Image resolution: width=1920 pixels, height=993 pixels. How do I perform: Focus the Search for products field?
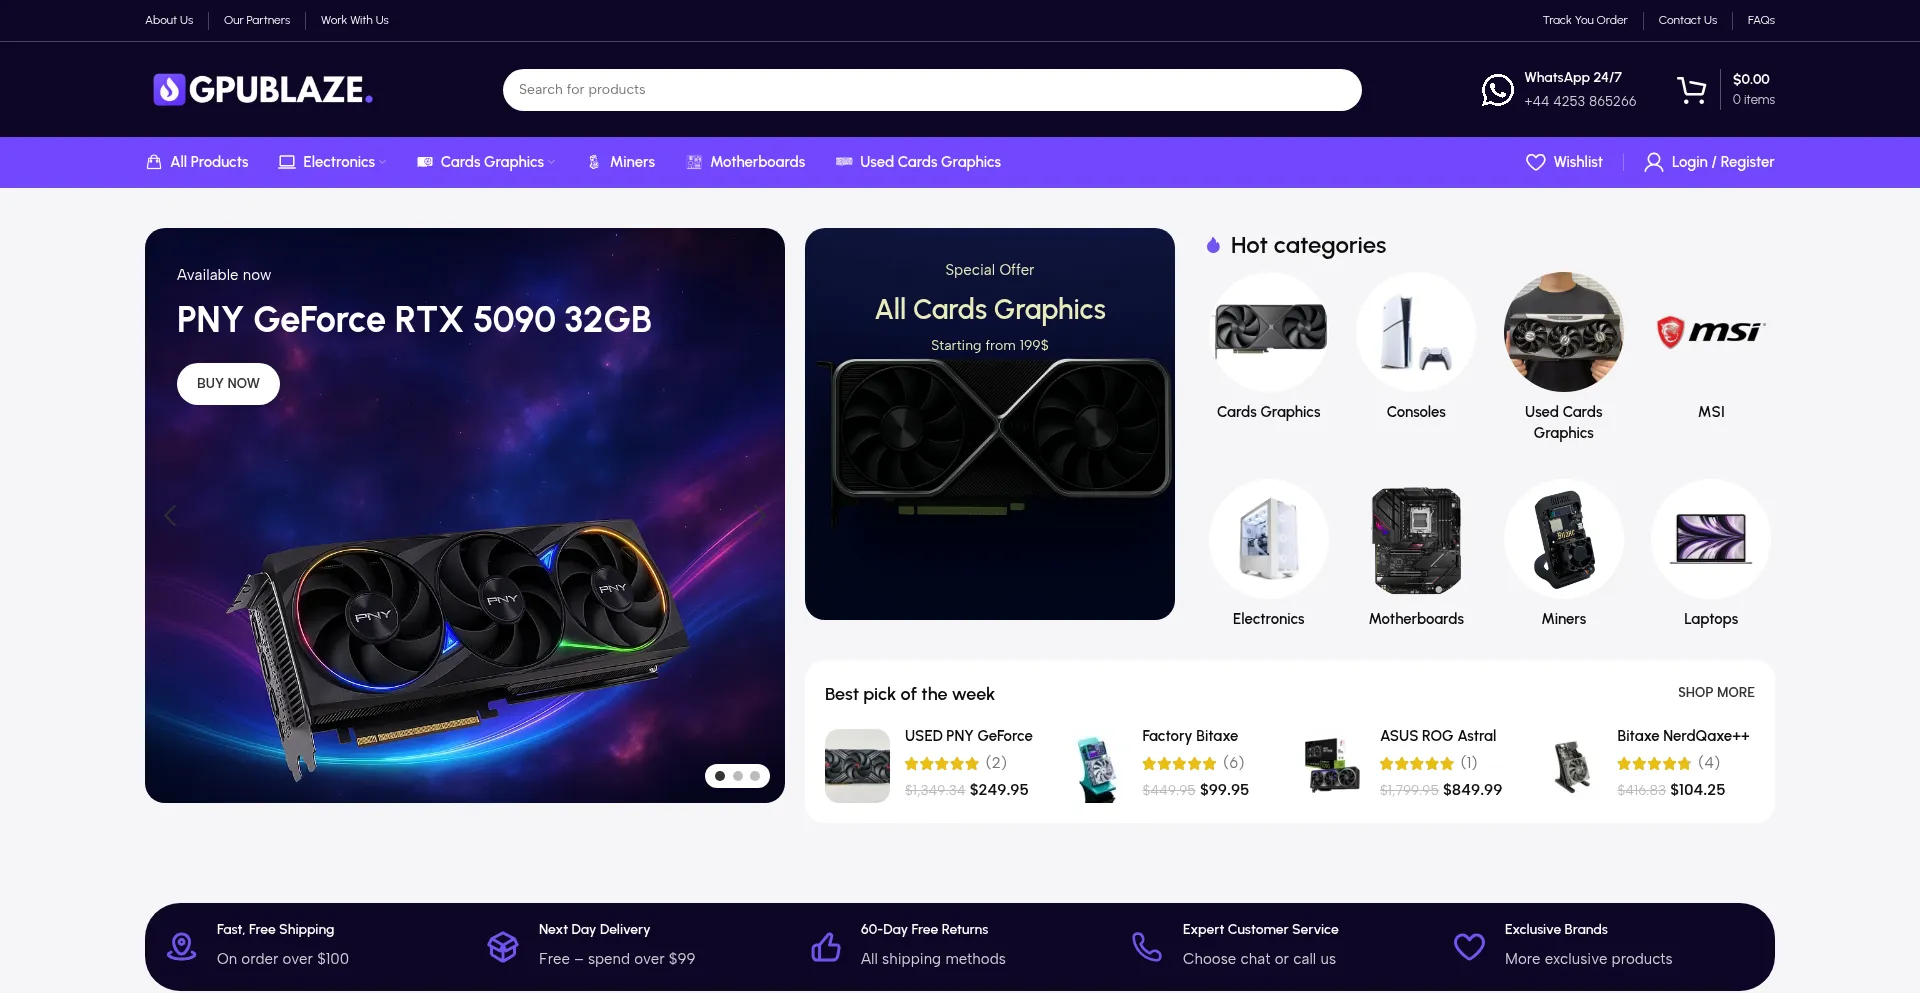[x=932, y=90]
